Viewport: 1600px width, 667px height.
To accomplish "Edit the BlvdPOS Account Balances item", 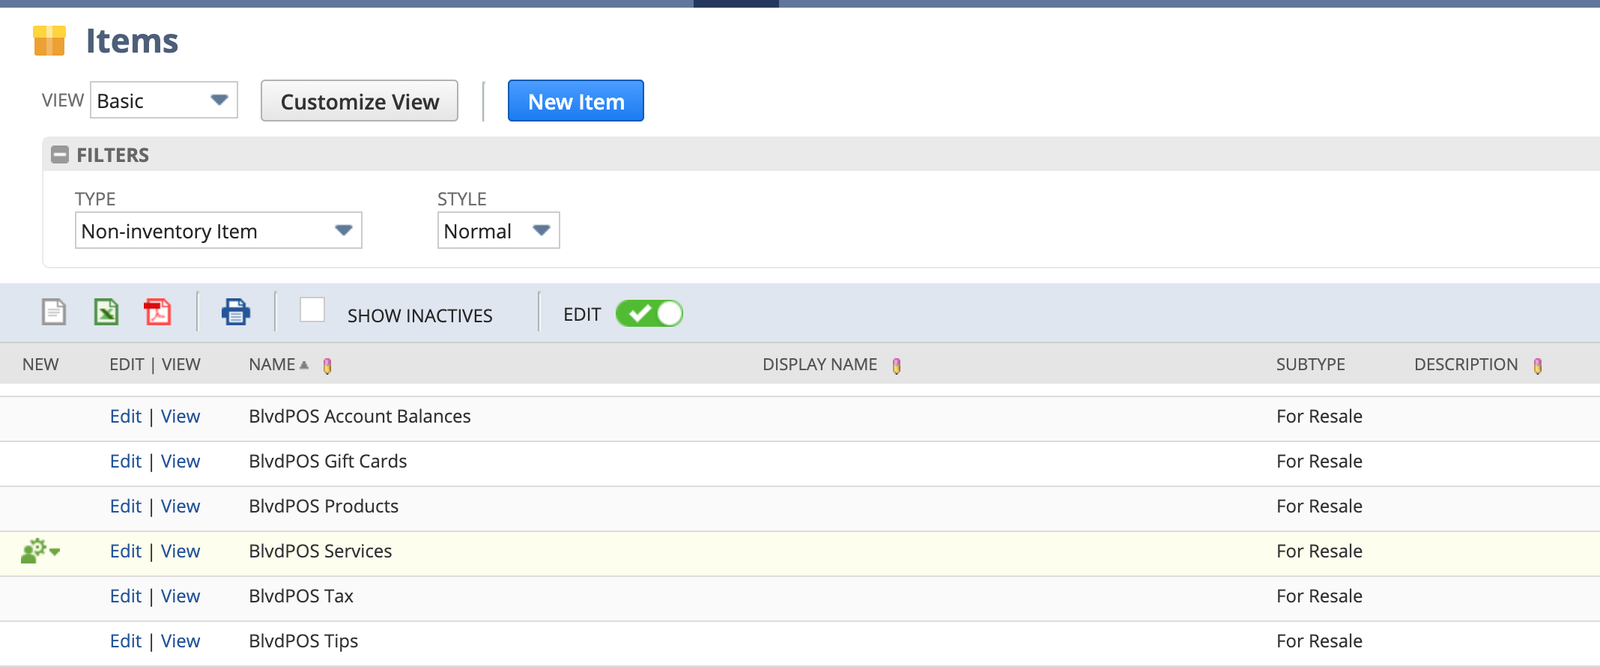I will 126,417.
